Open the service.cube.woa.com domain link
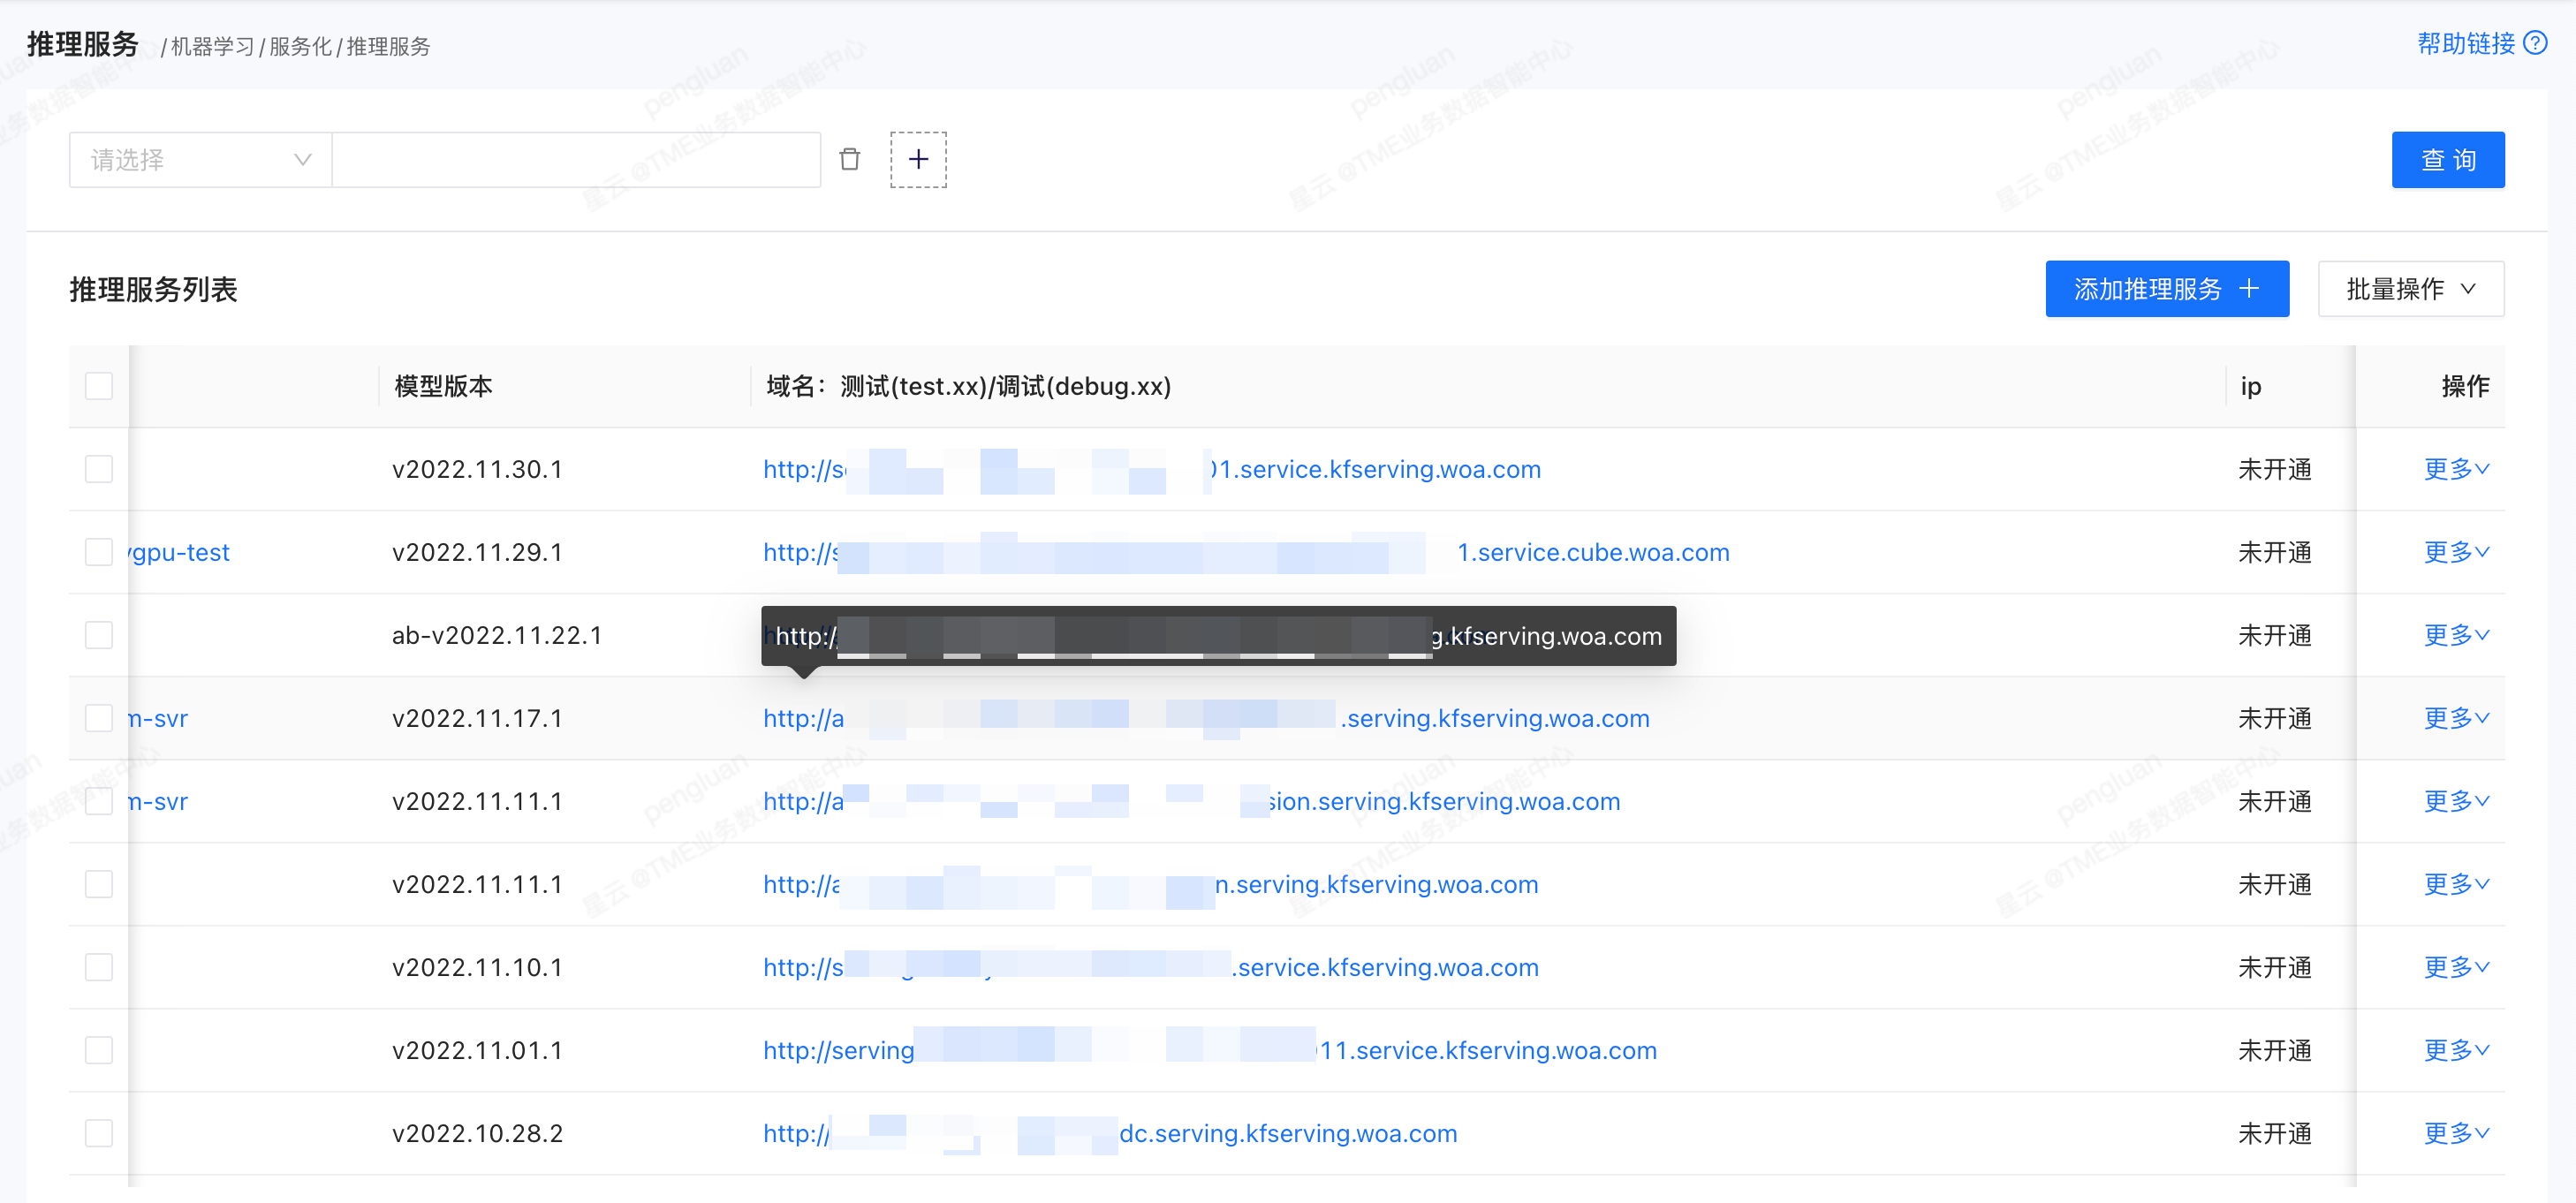Screen dimensions: 2576x1203 click(x=1592, y=552)
